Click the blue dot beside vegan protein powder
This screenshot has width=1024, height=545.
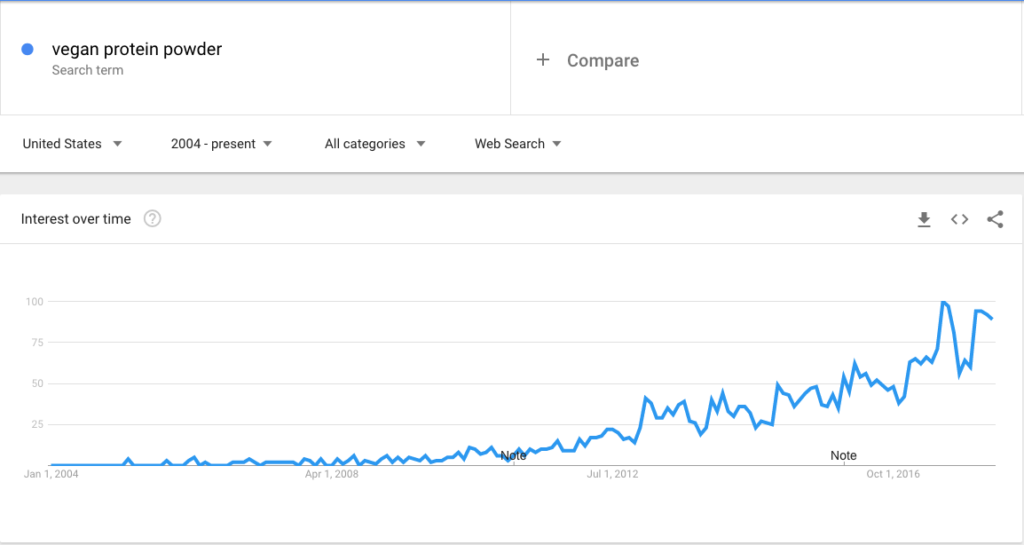(x=27, y=49)
